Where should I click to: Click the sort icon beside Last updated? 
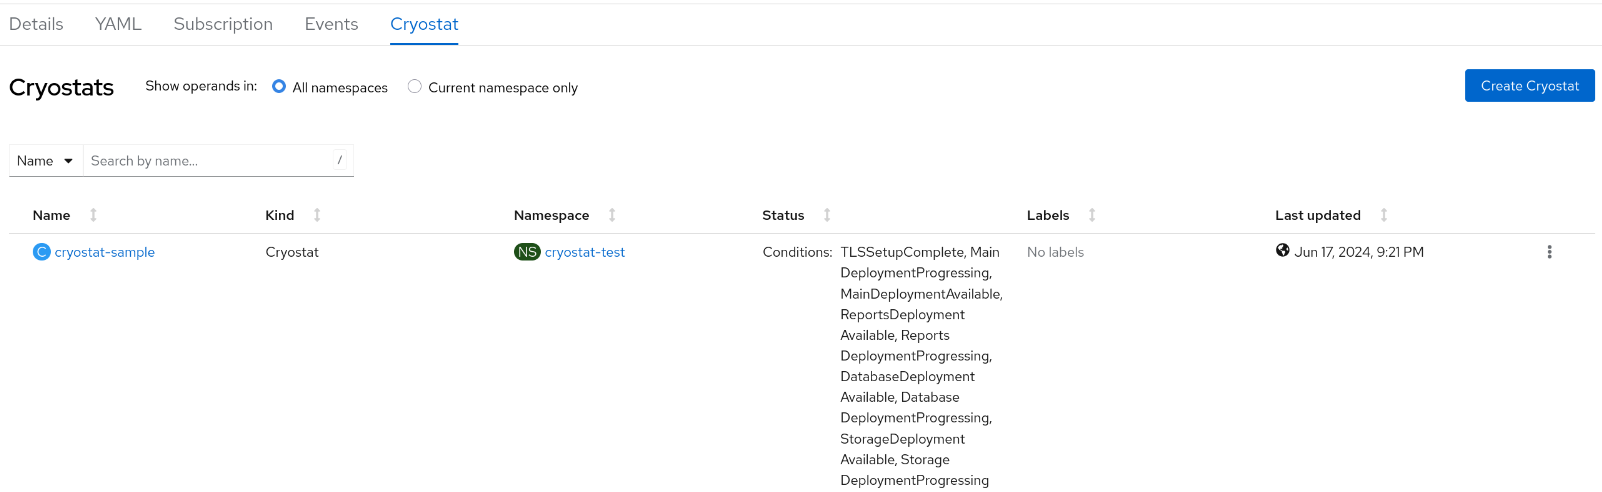(x=1384, y=215)
